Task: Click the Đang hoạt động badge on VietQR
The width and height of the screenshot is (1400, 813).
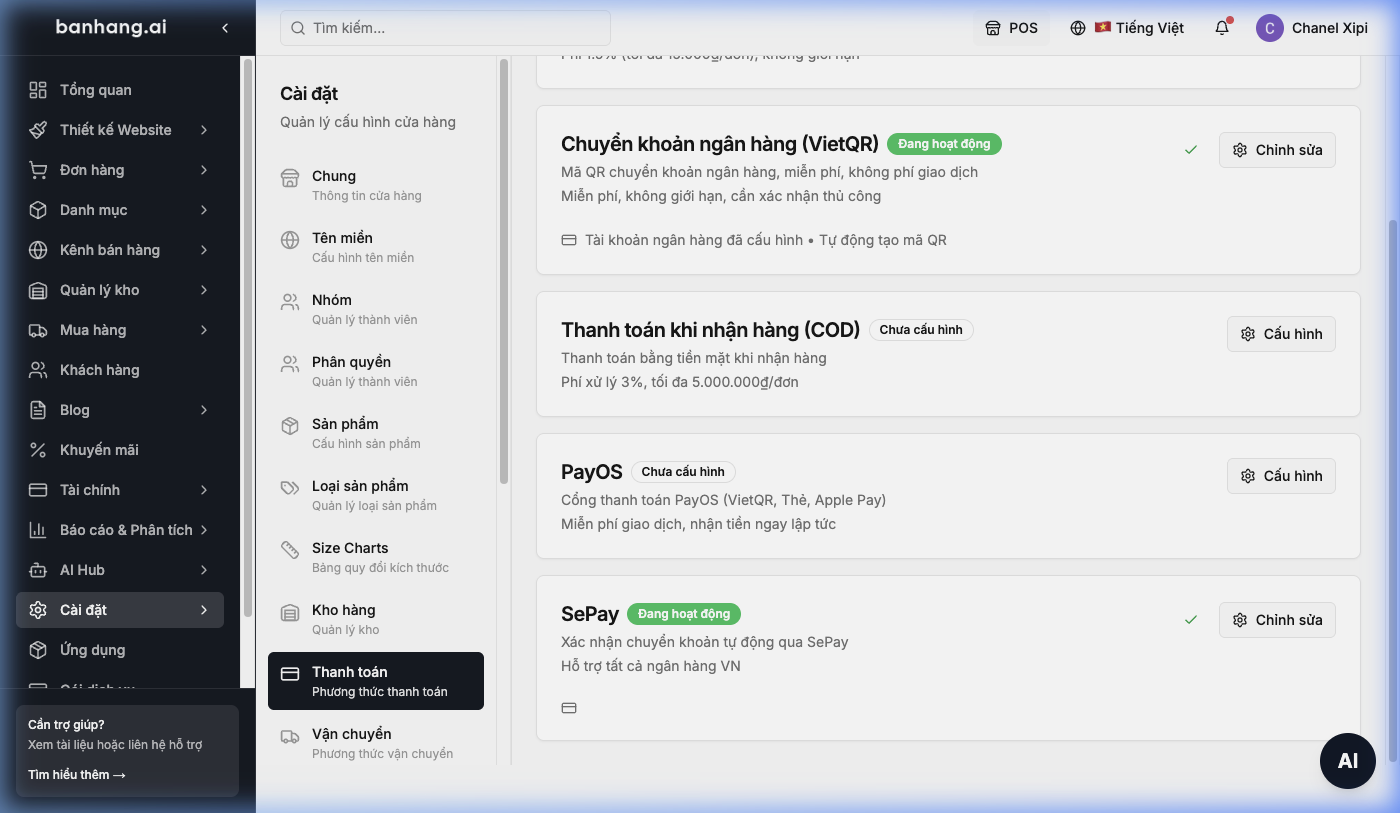Action: pyautogui.click(x=944, y=144)
